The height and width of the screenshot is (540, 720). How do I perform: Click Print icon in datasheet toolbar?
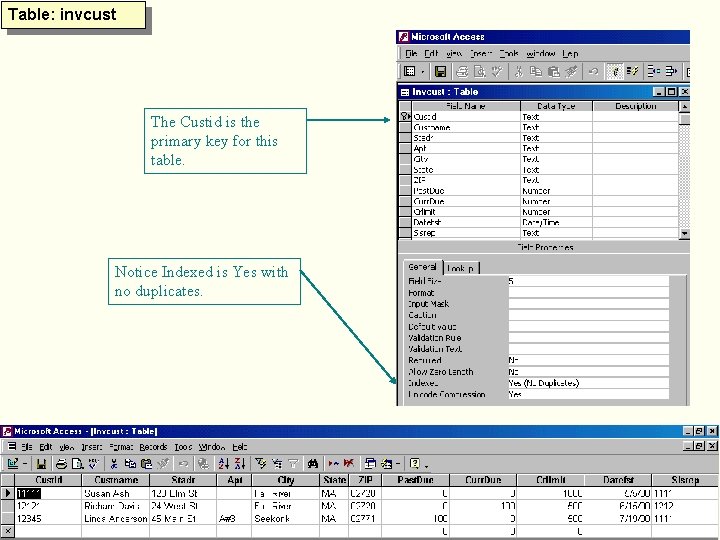tap(61, 464)
